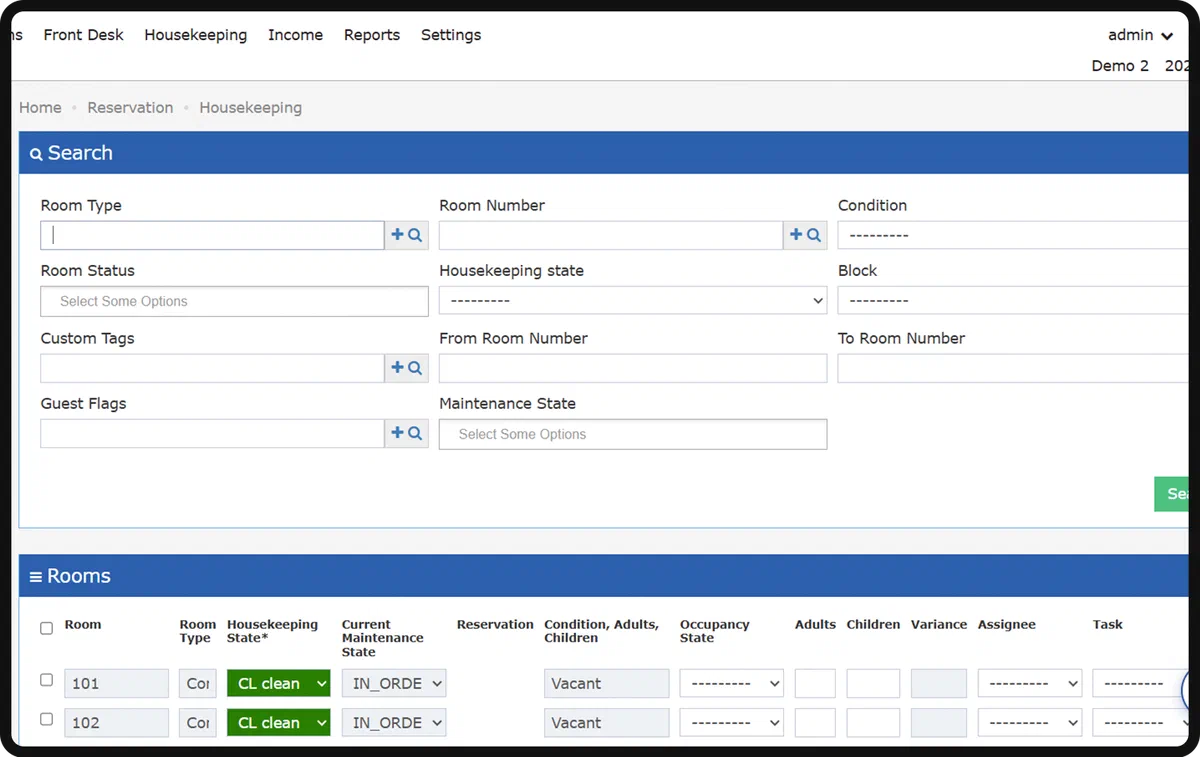
Task: Open the Housekeeping menu in top bar
Action: [196, 35]
